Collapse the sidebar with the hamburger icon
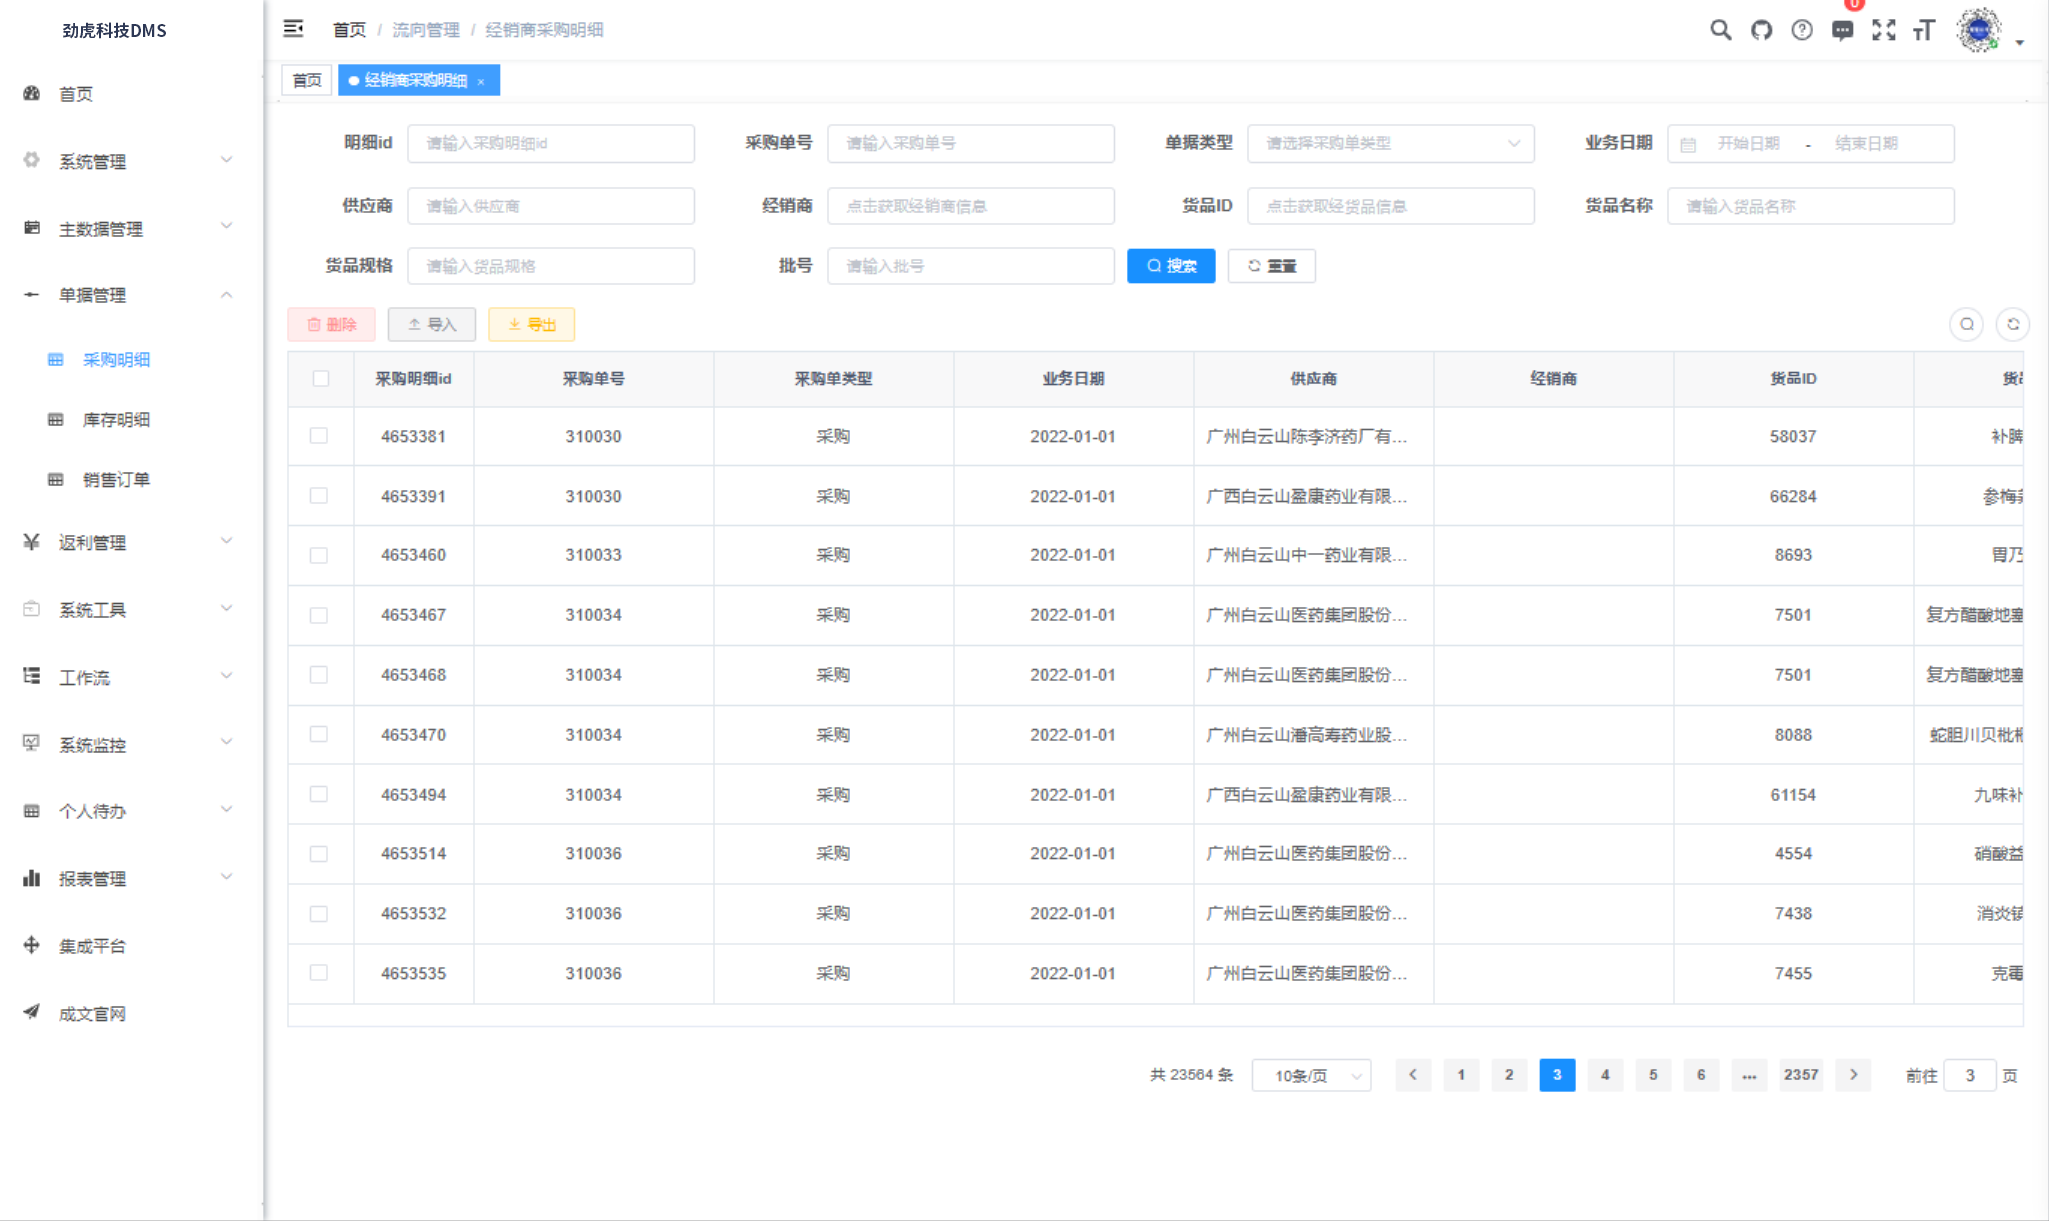Viewport: 2049px width, 1221px height. (x=294, y=29)
